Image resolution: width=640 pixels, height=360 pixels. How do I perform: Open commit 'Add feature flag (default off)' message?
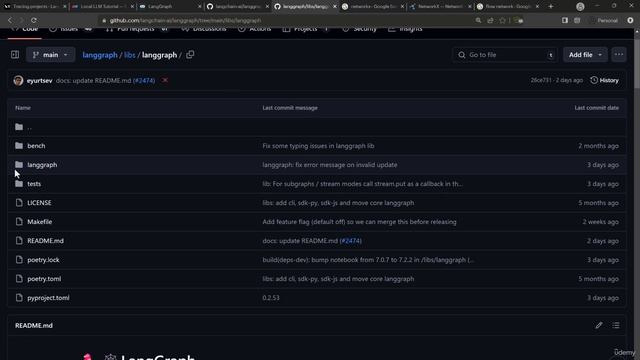[x=359, y=222]
